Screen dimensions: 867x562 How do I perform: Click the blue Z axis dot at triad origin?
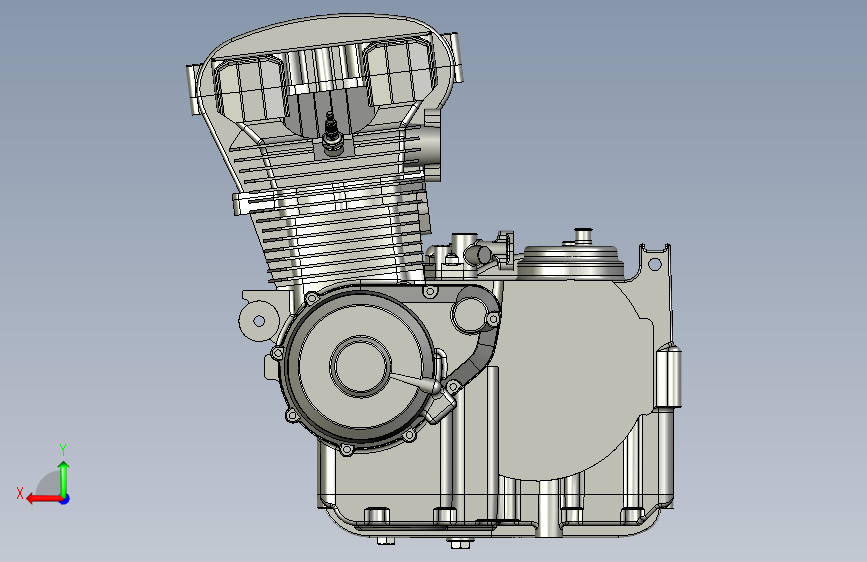(x=65, y=499)
